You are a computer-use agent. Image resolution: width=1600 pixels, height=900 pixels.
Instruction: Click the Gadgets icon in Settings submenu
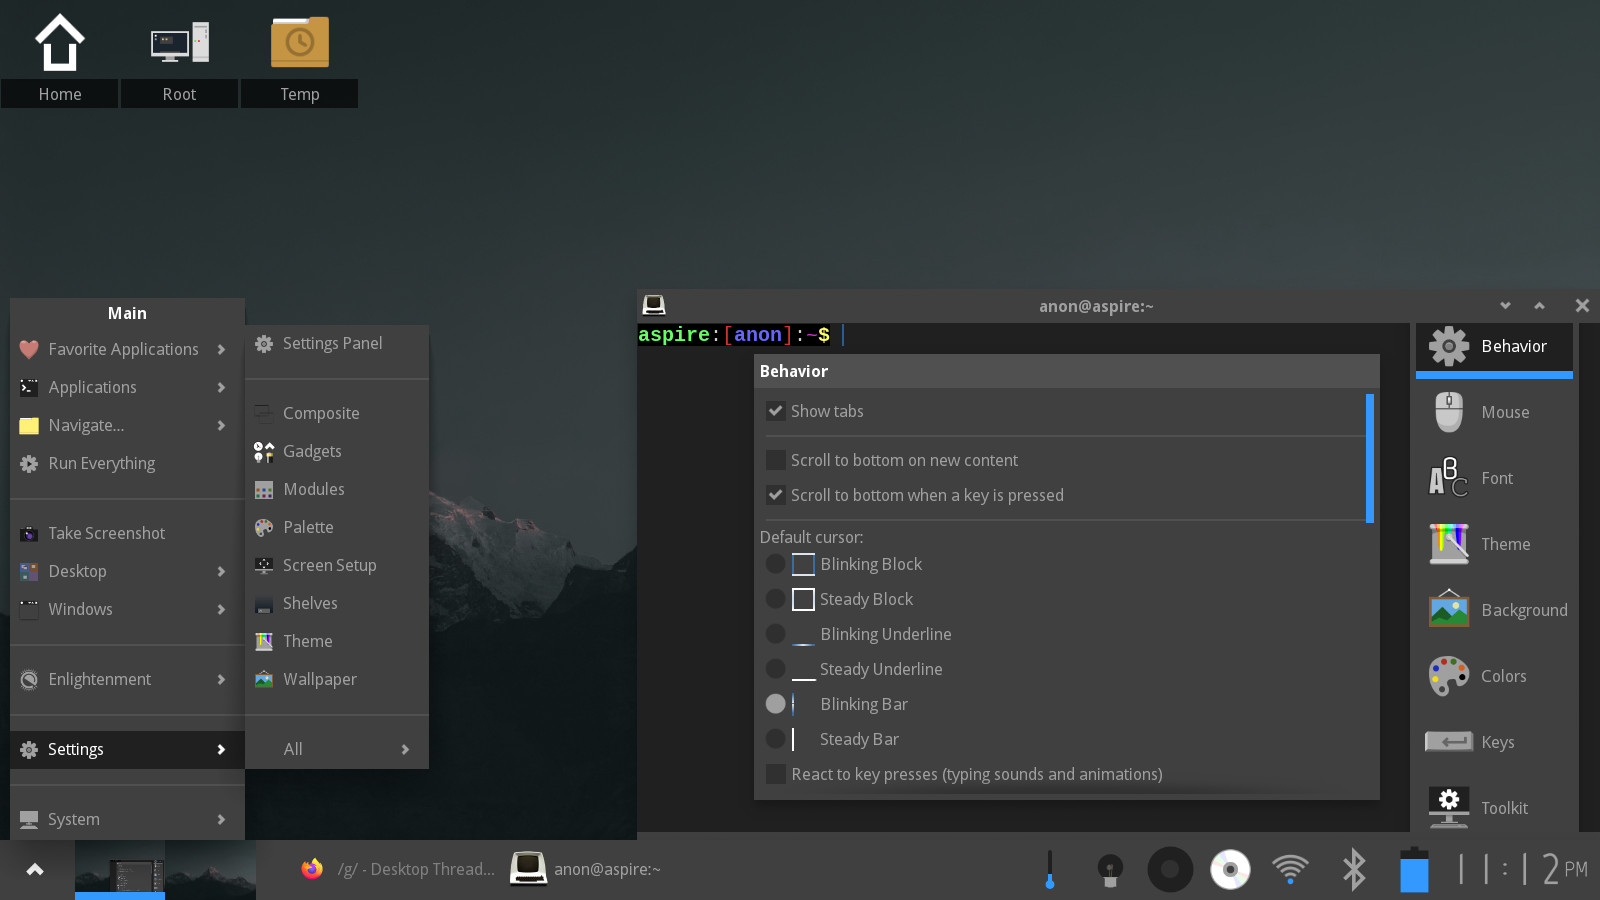(x=264, y=452)
